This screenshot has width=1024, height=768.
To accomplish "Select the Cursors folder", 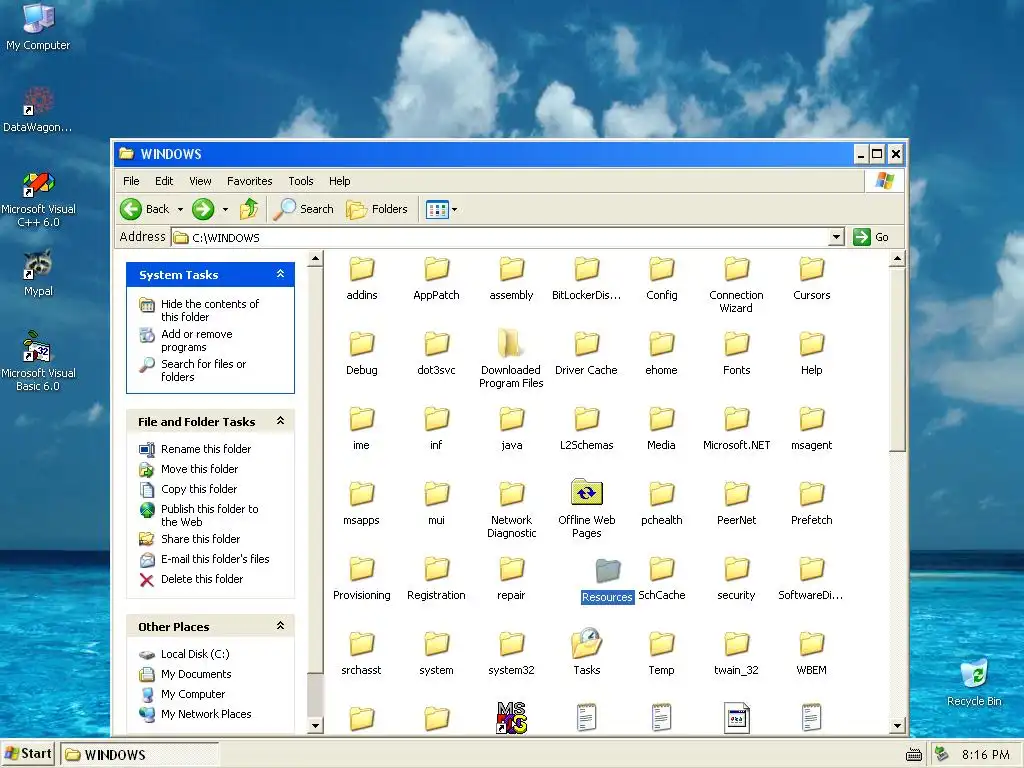I will (812, 278).
